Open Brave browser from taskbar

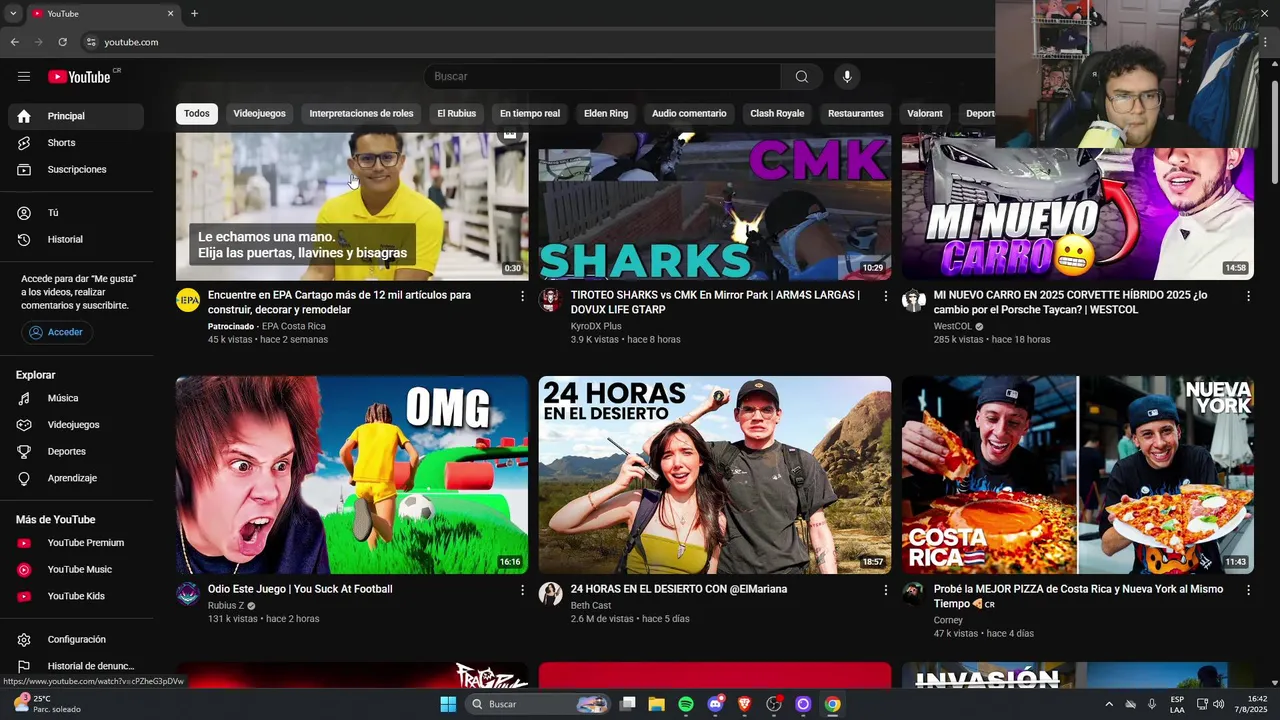[x=744, y=704]
